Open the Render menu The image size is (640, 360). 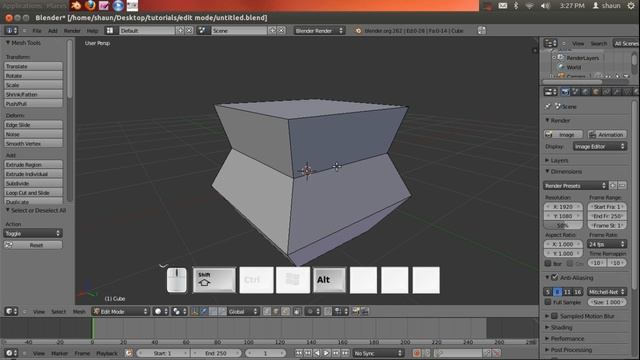(72, 31)
